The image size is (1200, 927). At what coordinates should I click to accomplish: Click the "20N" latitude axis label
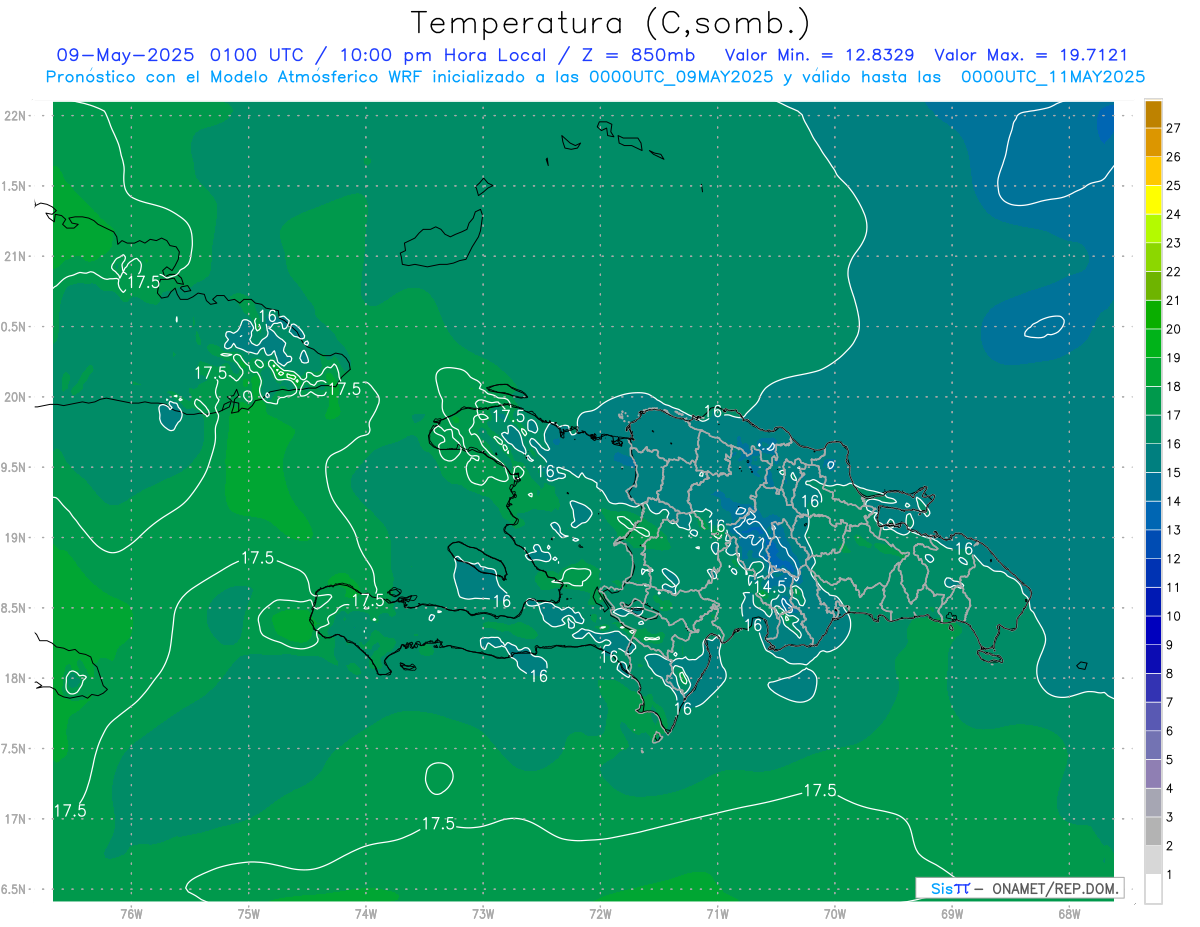[x=15, y=397]
